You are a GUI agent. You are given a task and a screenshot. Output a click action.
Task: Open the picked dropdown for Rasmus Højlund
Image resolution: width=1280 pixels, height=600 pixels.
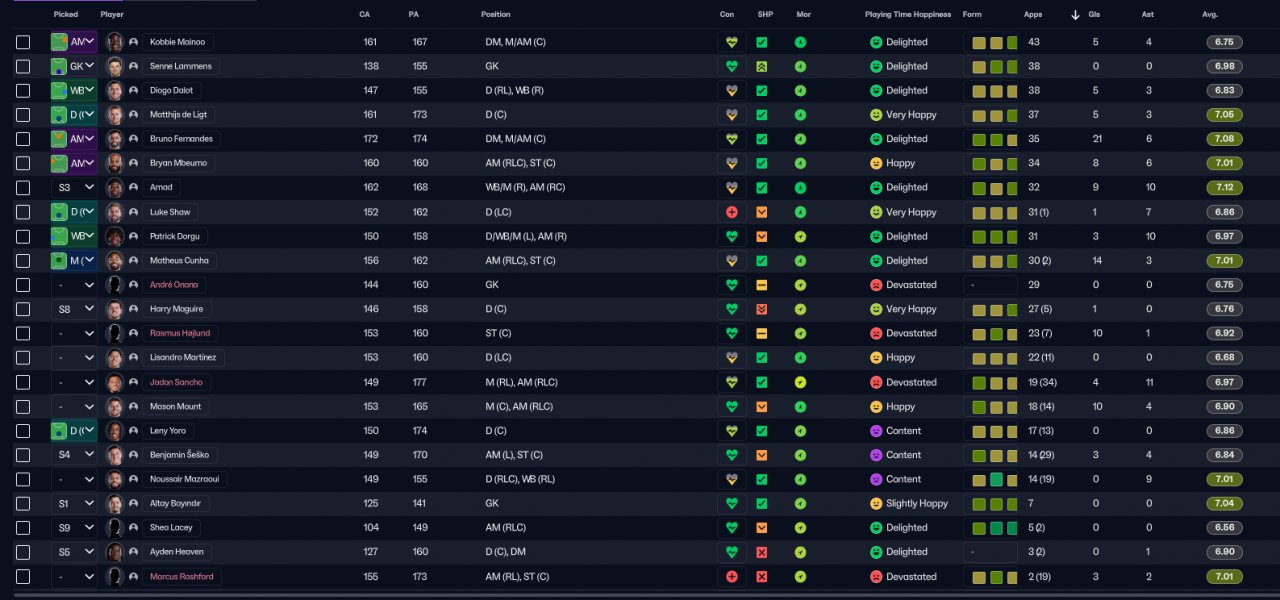point(74,333)
